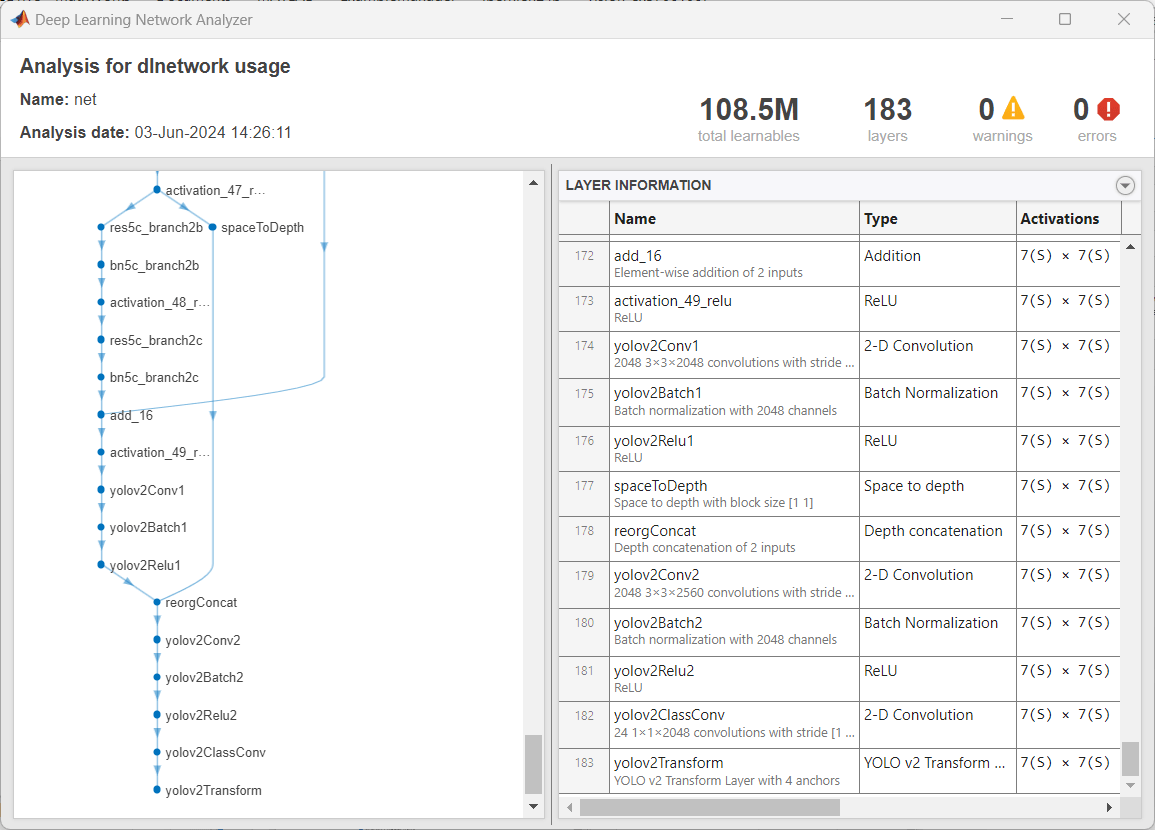The height and width of the screenshot is (830, 1155).
Task: Select the spaceToDepth node in the graph
Action: (211, 227)
